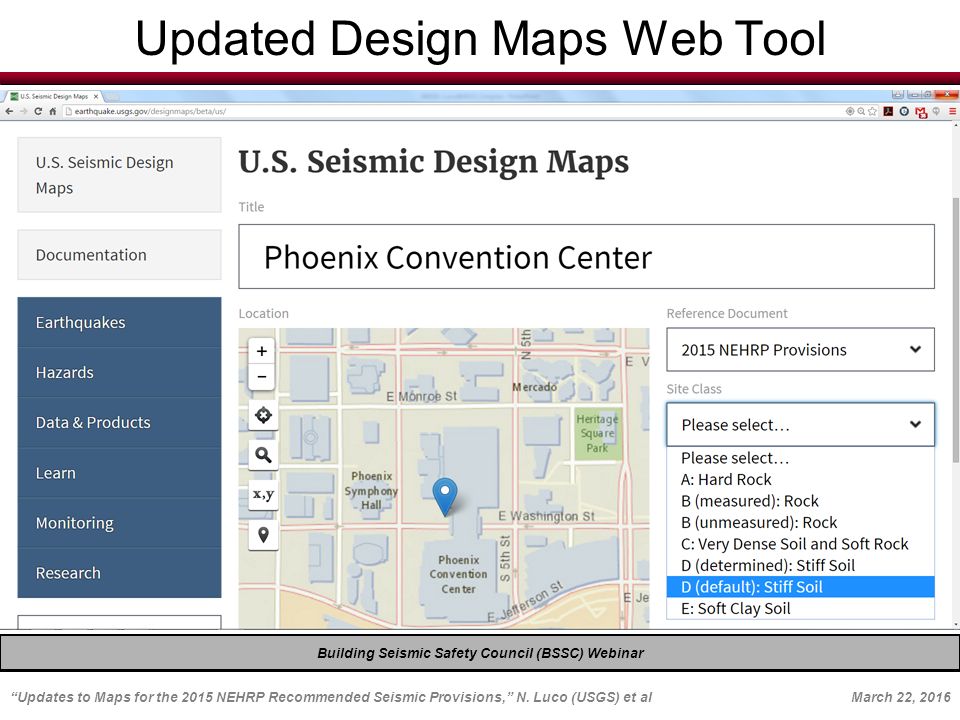Click the Site Class dropdown box

click(x=800, y=424)
